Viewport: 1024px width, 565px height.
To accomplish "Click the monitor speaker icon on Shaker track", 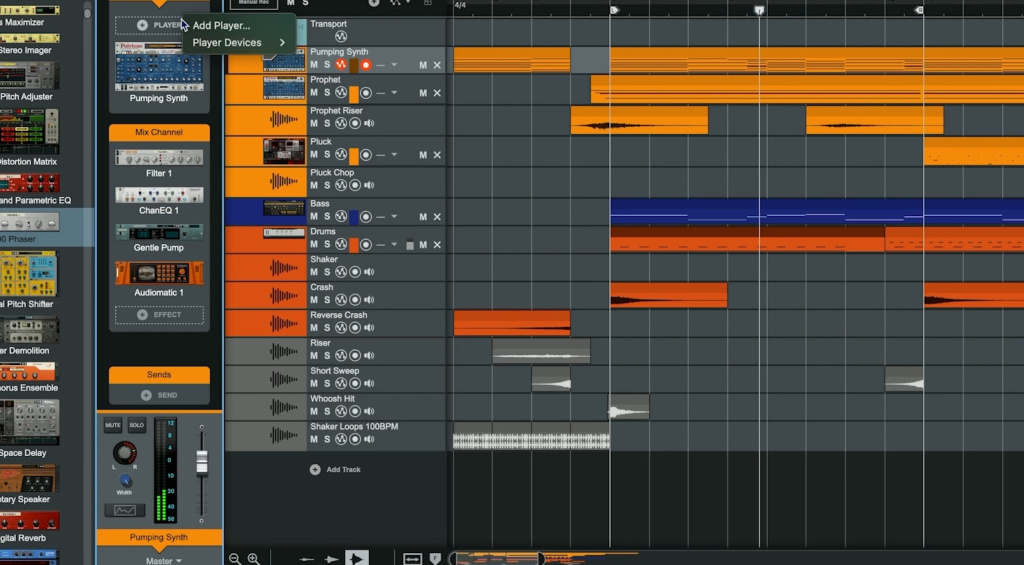I will coord(369,273).
